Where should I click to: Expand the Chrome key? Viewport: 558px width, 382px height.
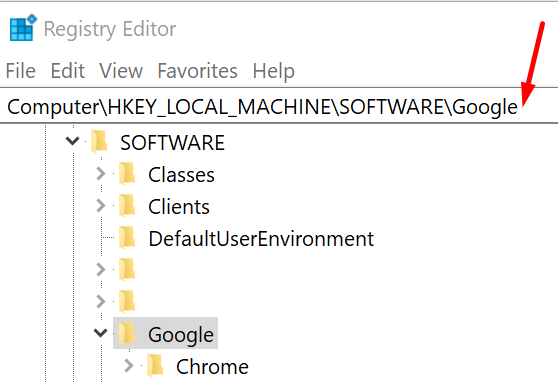pyautogui.click(x=129, y=366)
